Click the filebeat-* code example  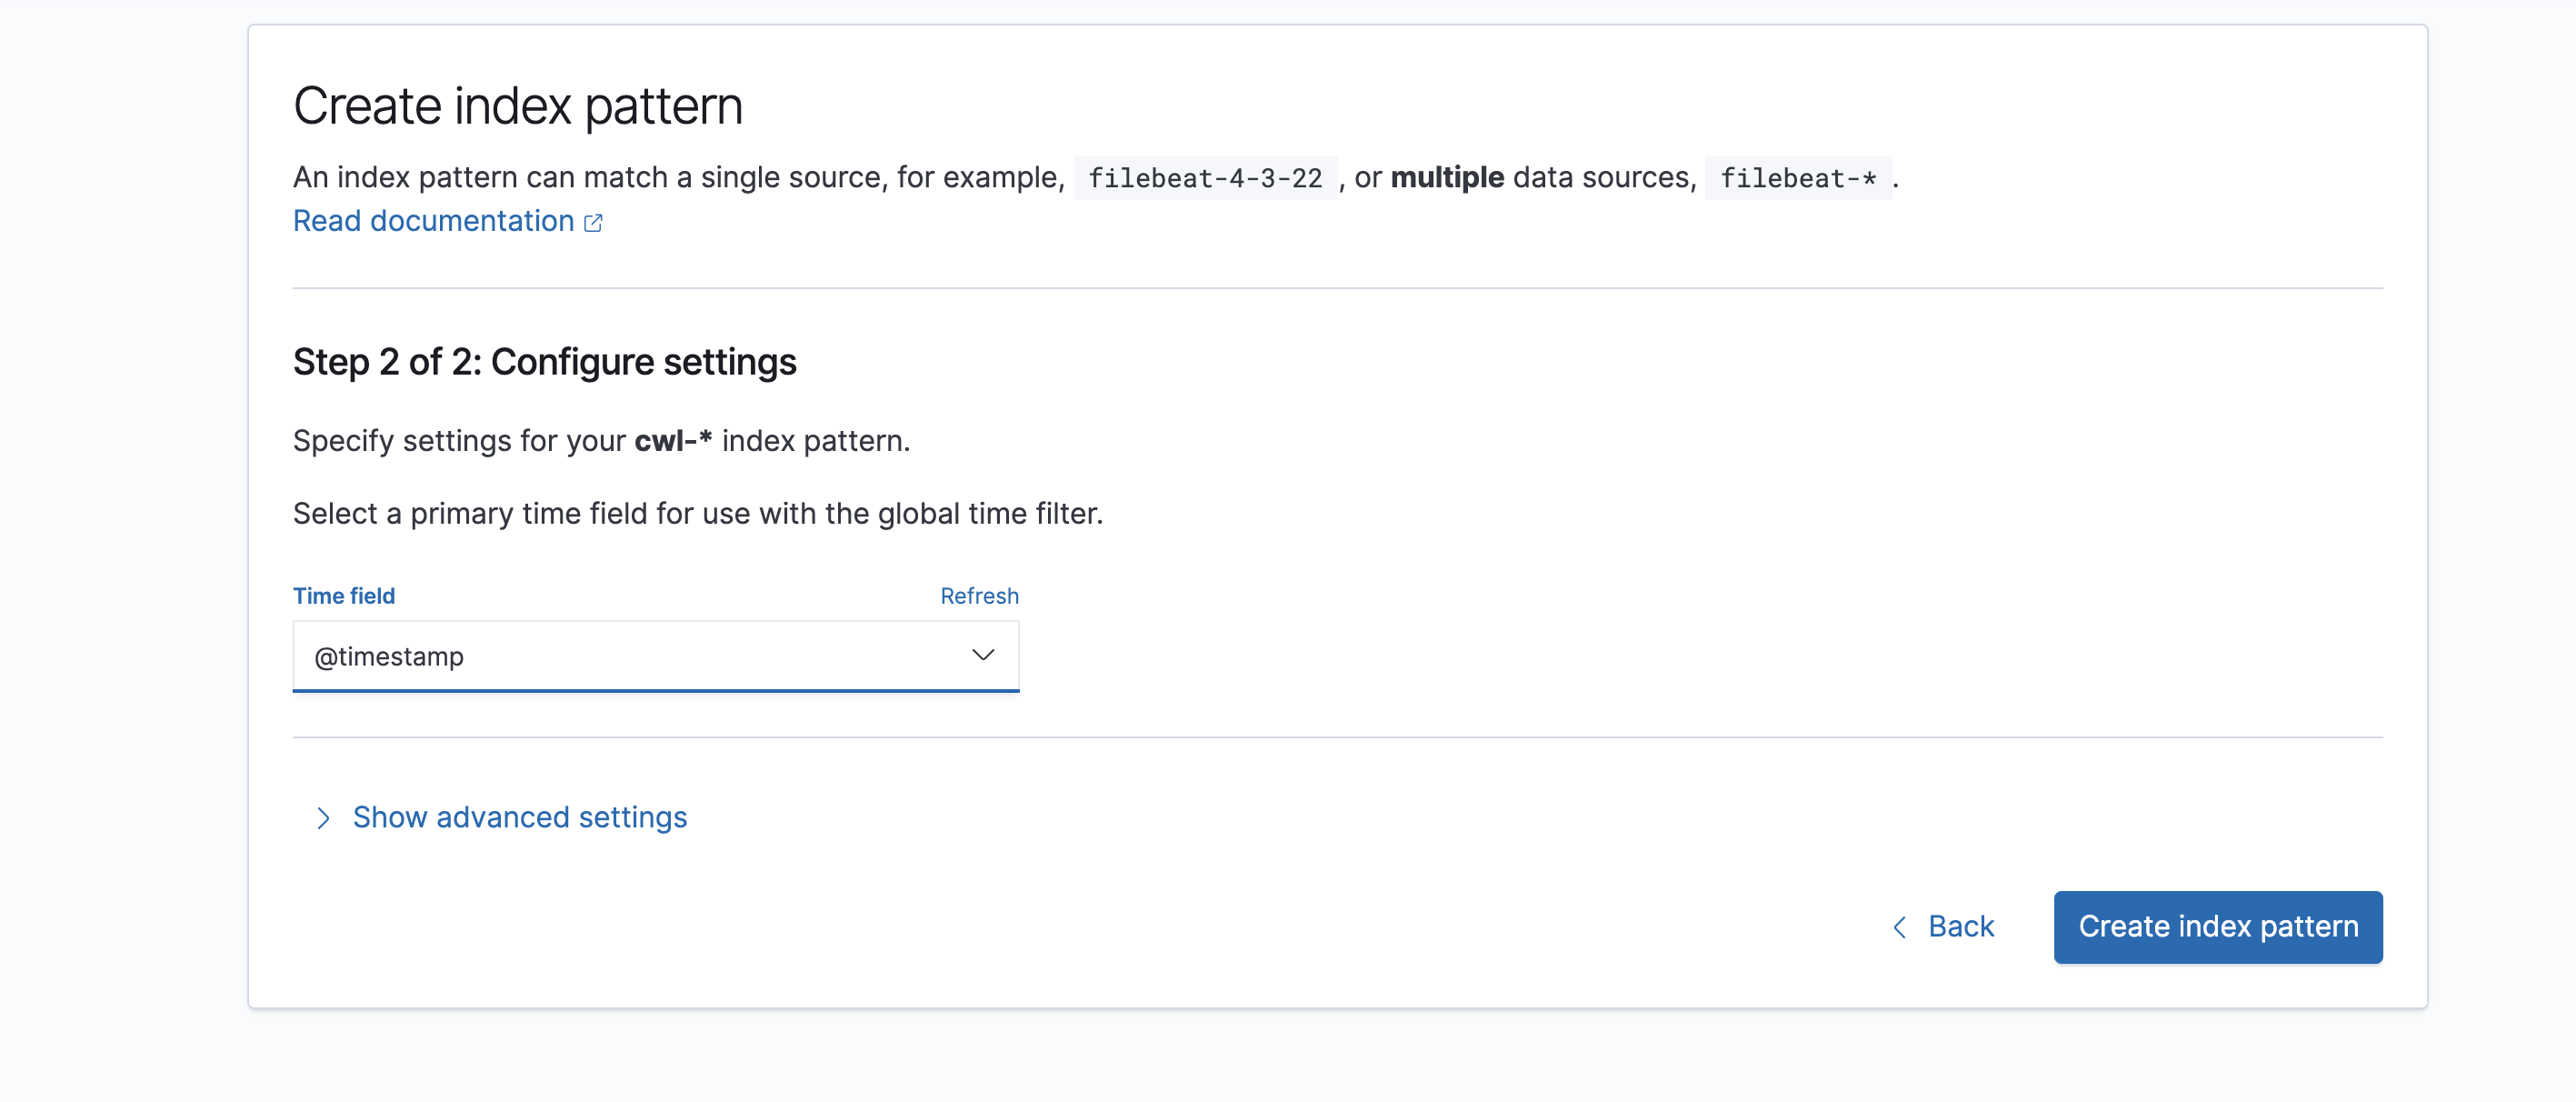pos(1797,178)
